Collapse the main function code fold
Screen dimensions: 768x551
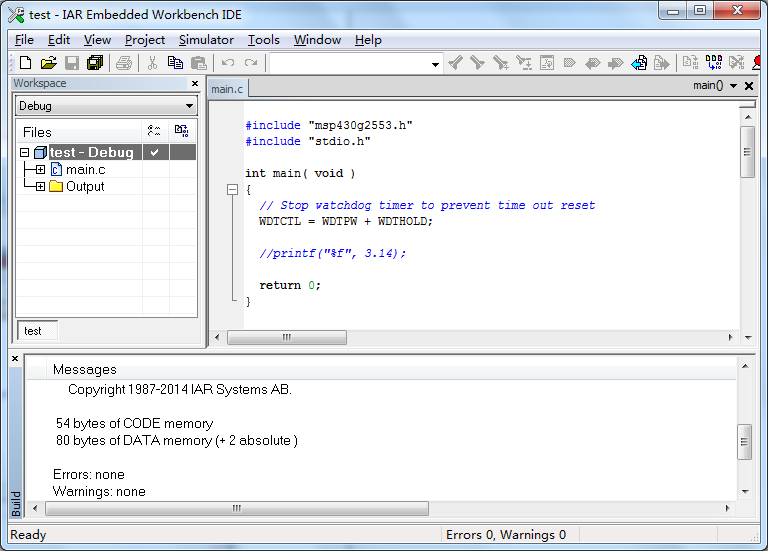[233, 190]
